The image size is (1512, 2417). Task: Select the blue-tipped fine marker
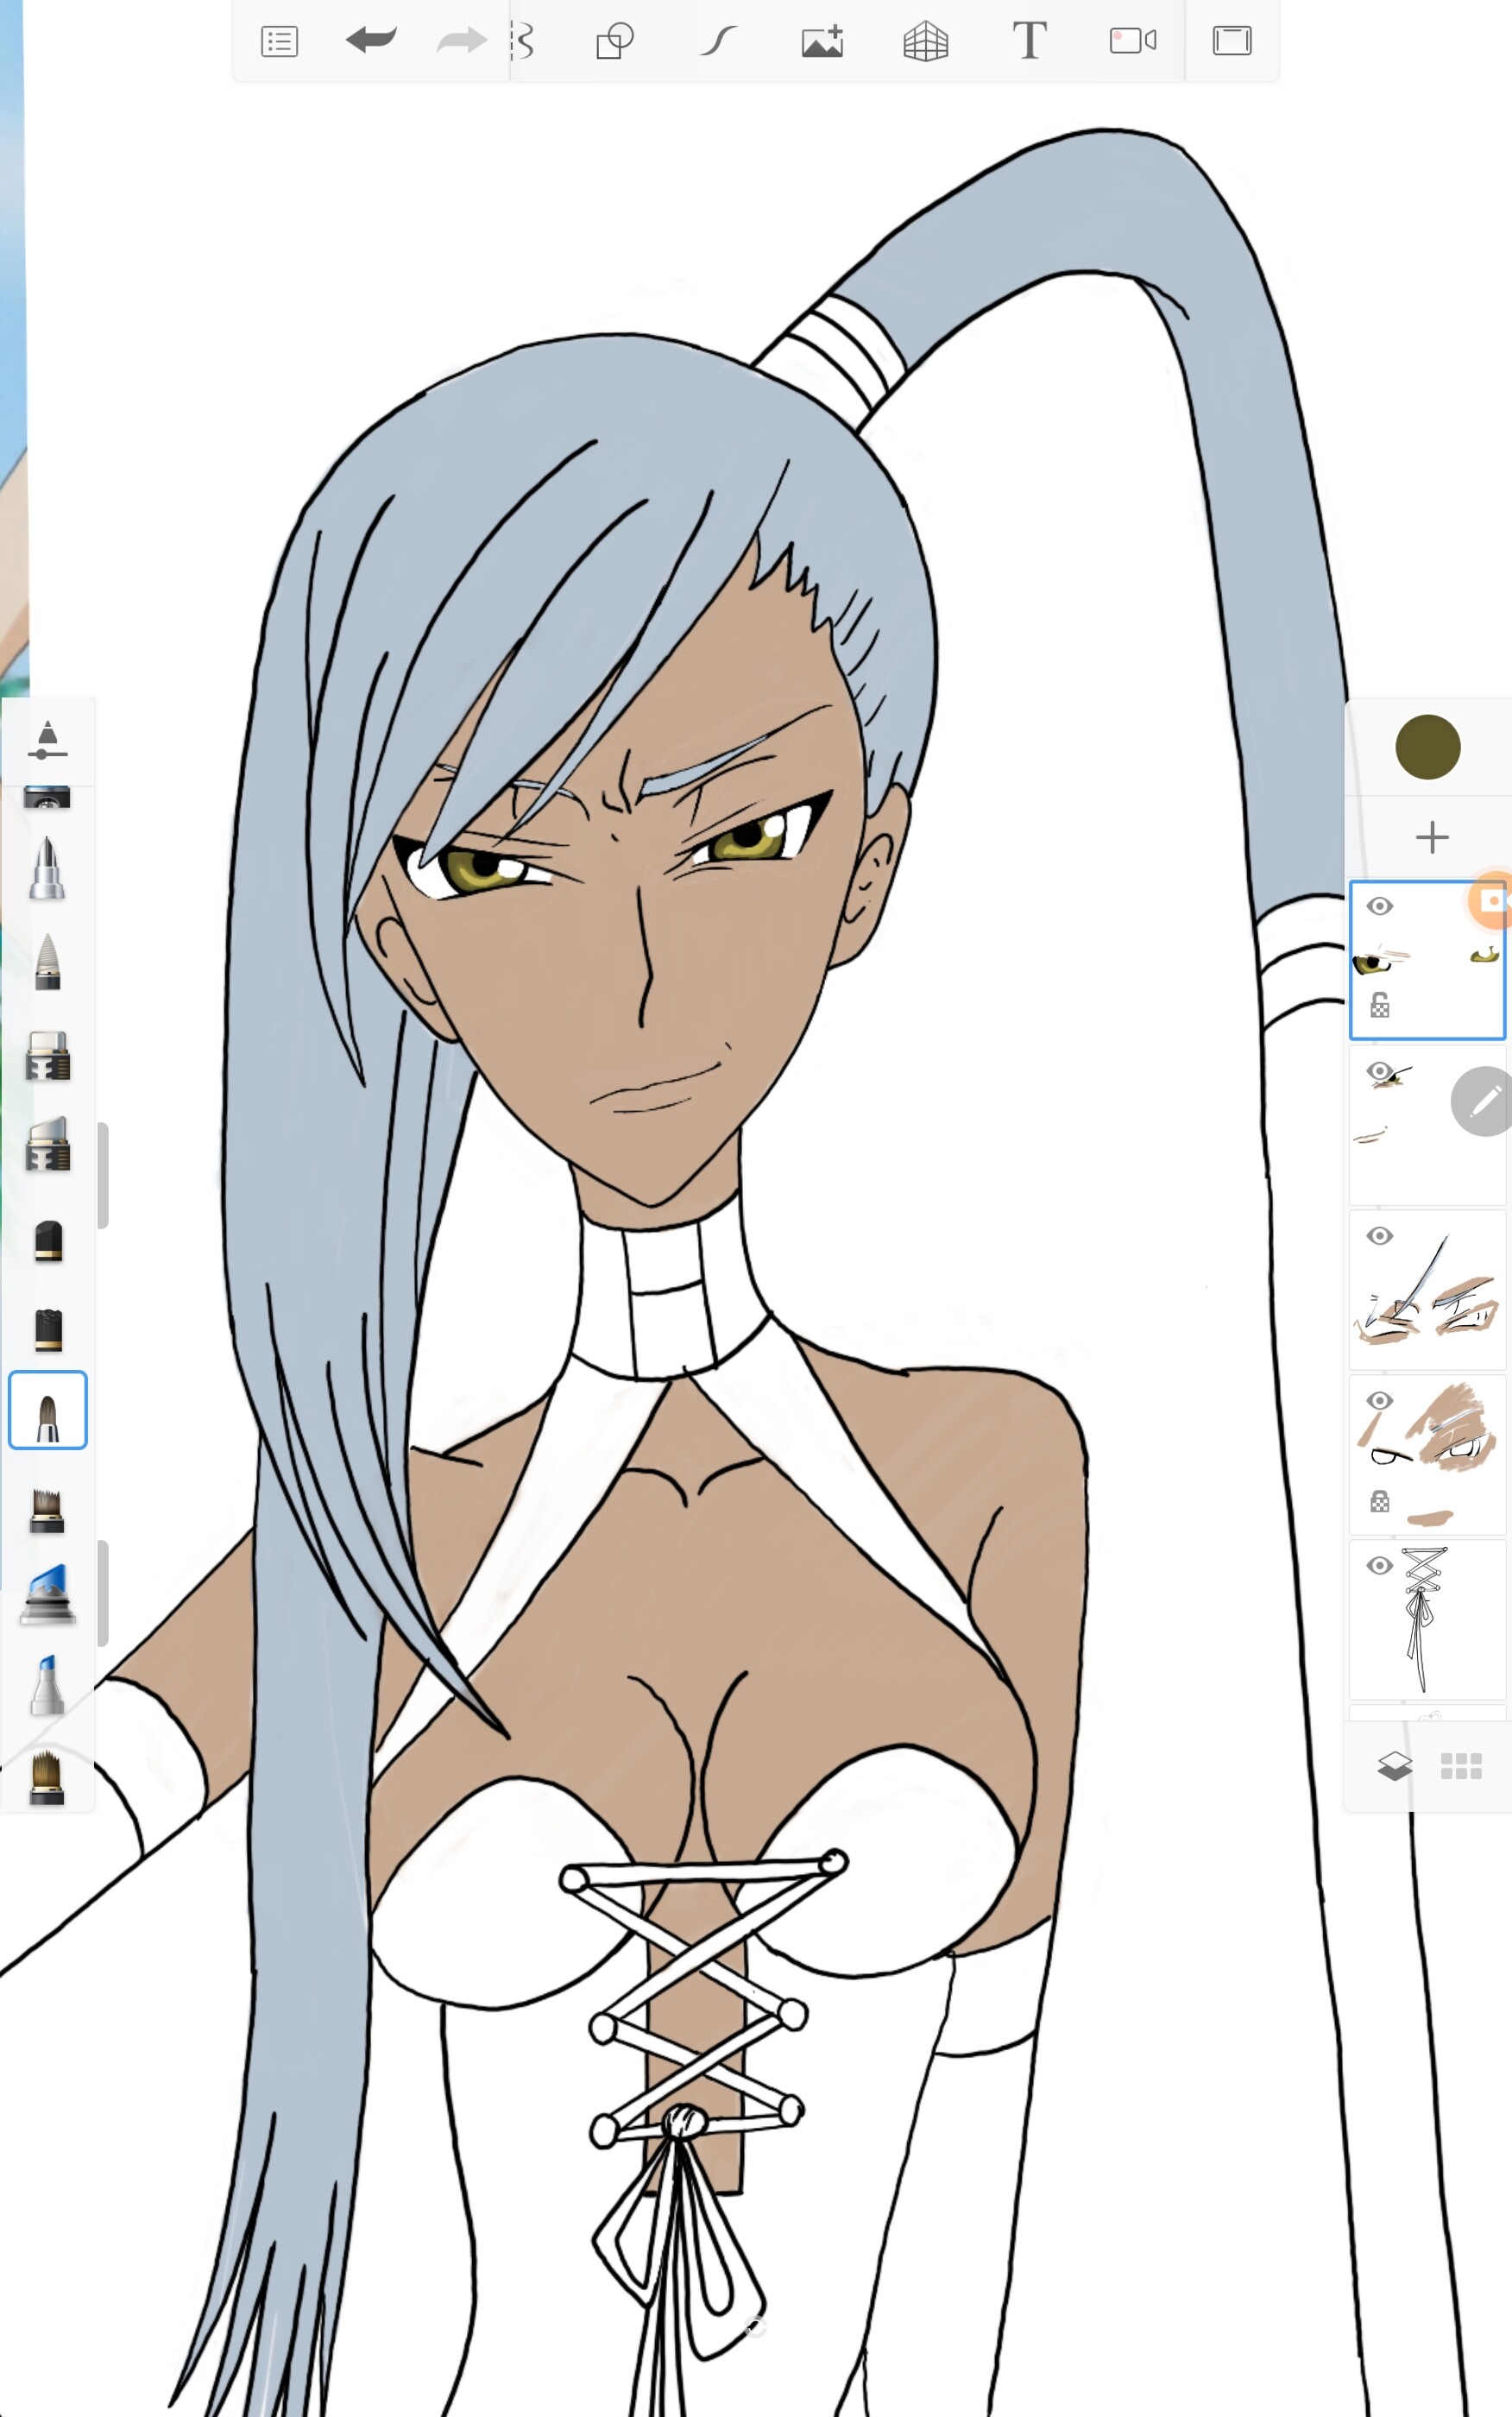[47, 1685]
